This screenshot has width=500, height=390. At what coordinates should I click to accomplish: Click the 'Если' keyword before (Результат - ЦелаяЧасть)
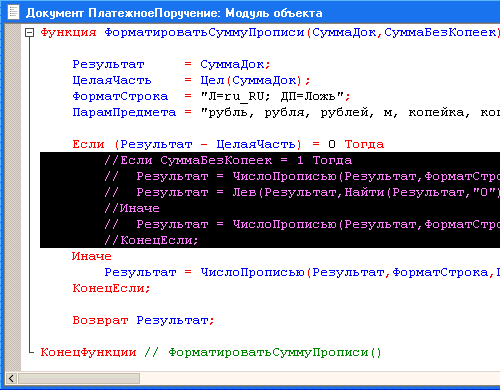coord(88,144)
